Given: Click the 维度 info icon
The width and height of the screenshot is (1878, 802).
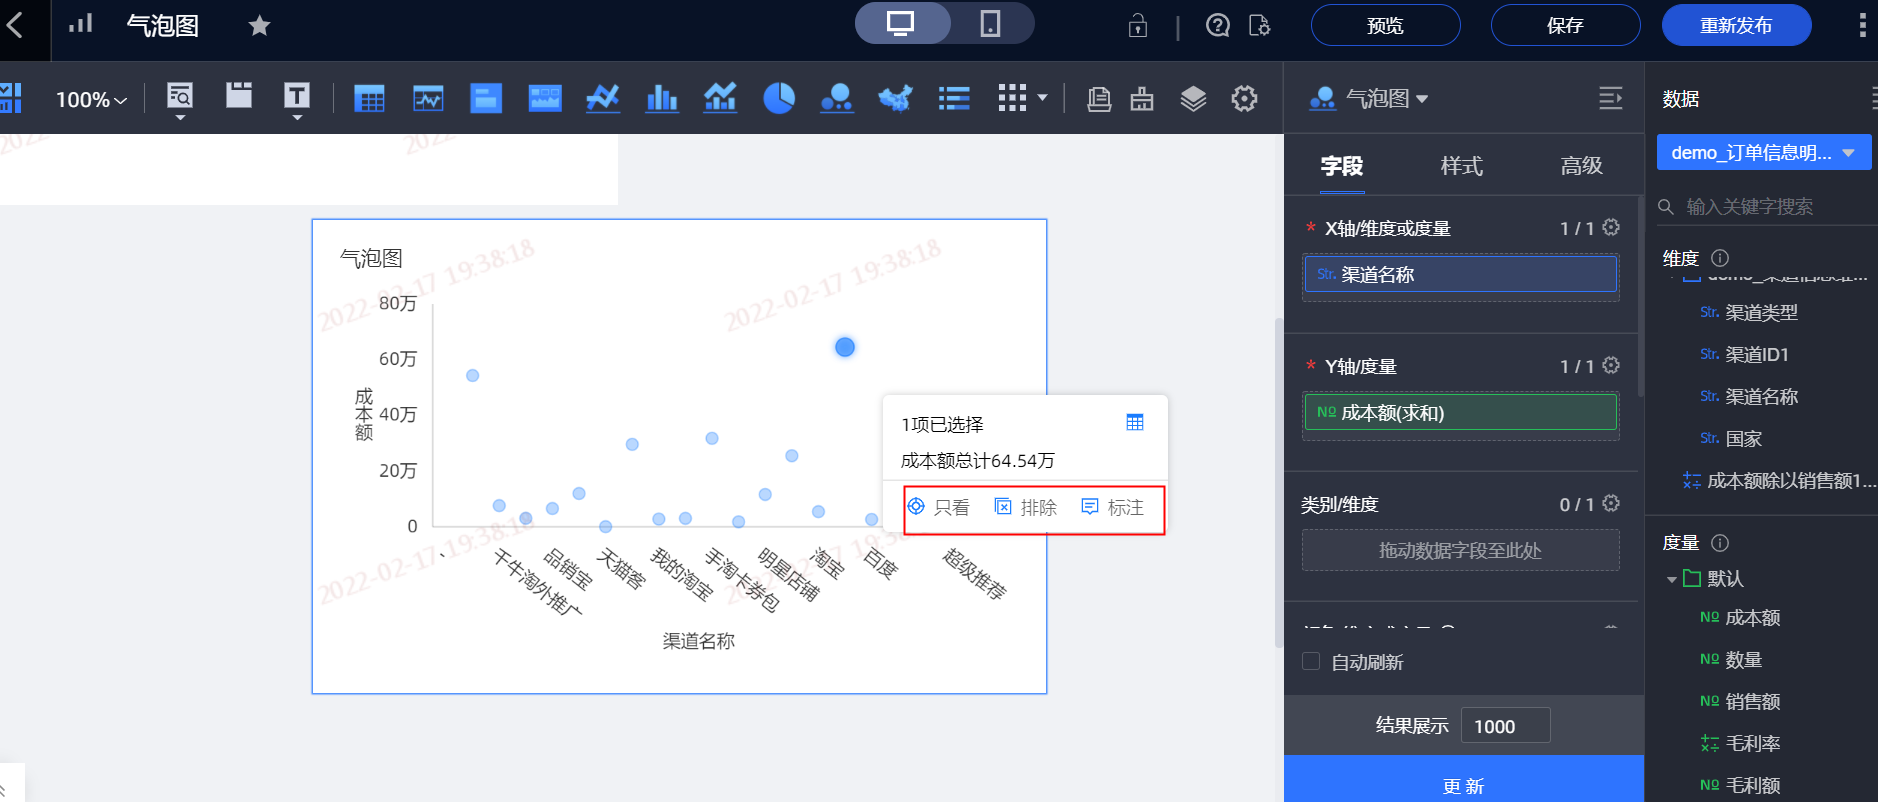Looking at the screenshot, I should [x=1720, y=258].
